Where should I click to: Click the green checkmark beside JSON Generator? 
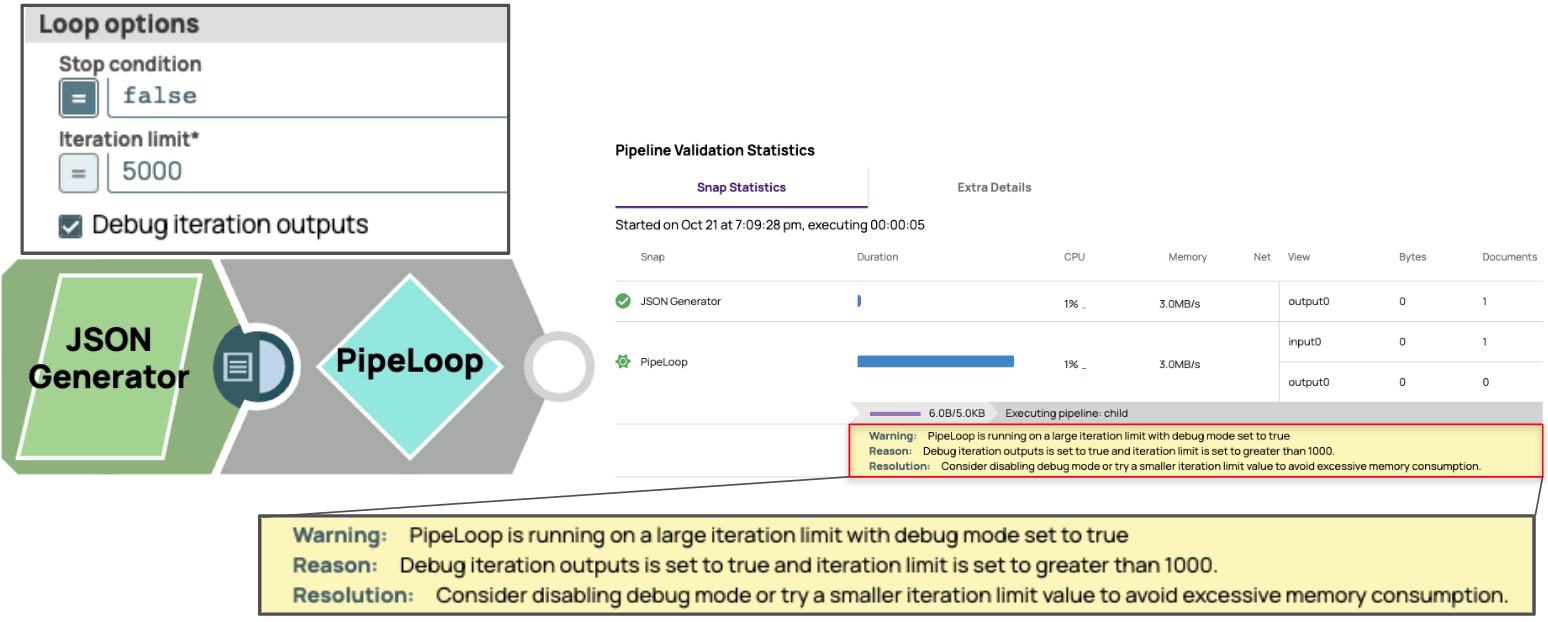(x=623, y=301)
